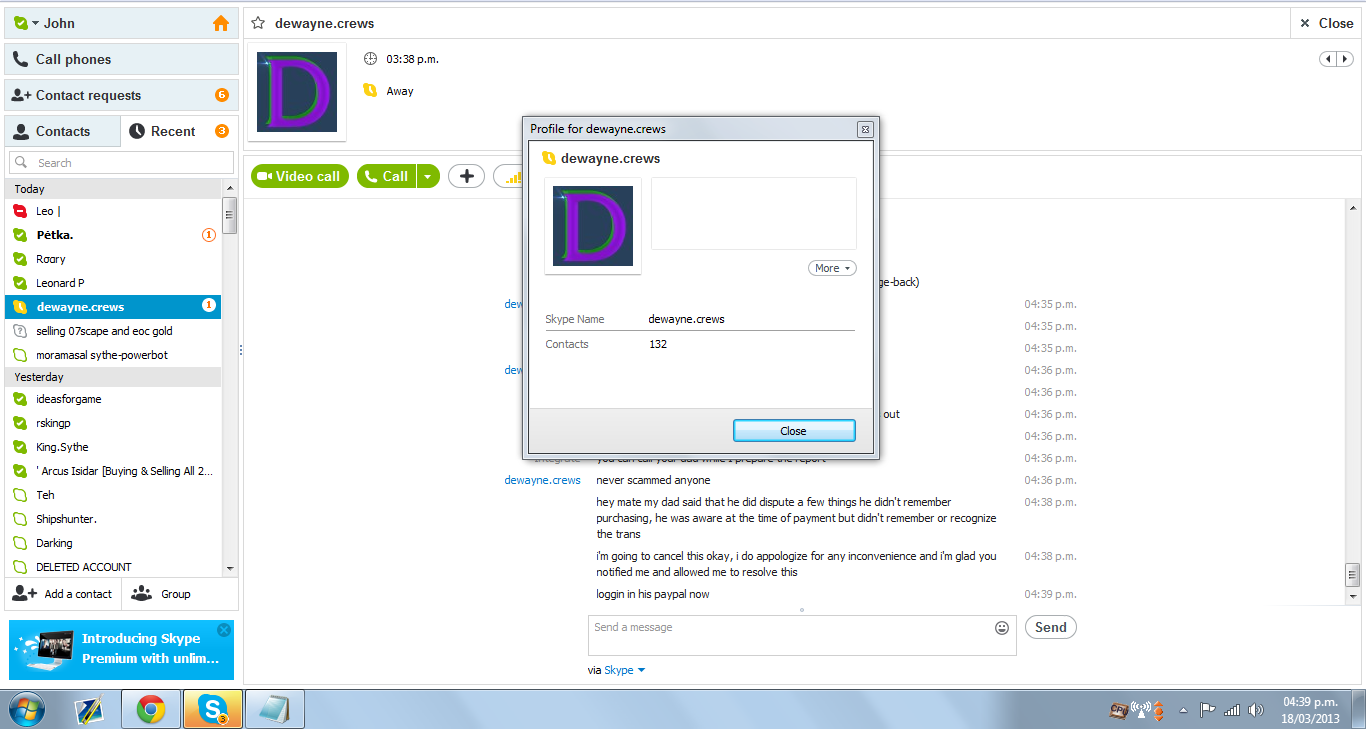This screenshot has width=1366, height=729.
Task: Close the dewayne.crews conversation pane
Action: (1326, 23)
